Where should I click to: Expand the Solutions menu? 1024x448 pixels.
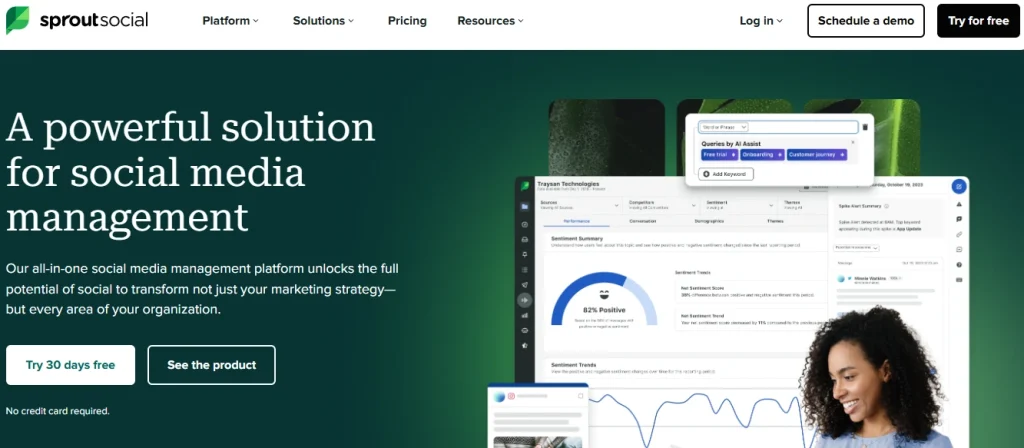point(323,20)
